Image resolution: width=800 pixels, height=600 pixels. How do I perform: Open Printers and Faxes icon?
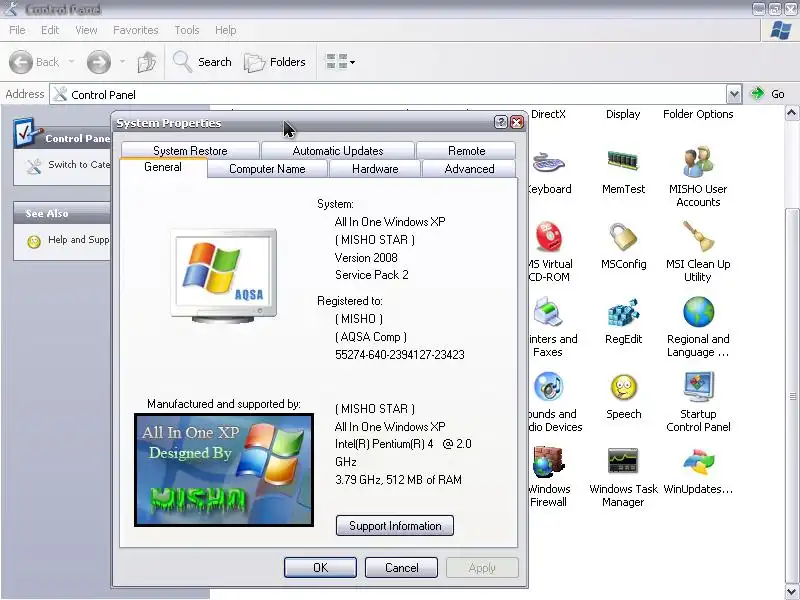coord(549,312)
